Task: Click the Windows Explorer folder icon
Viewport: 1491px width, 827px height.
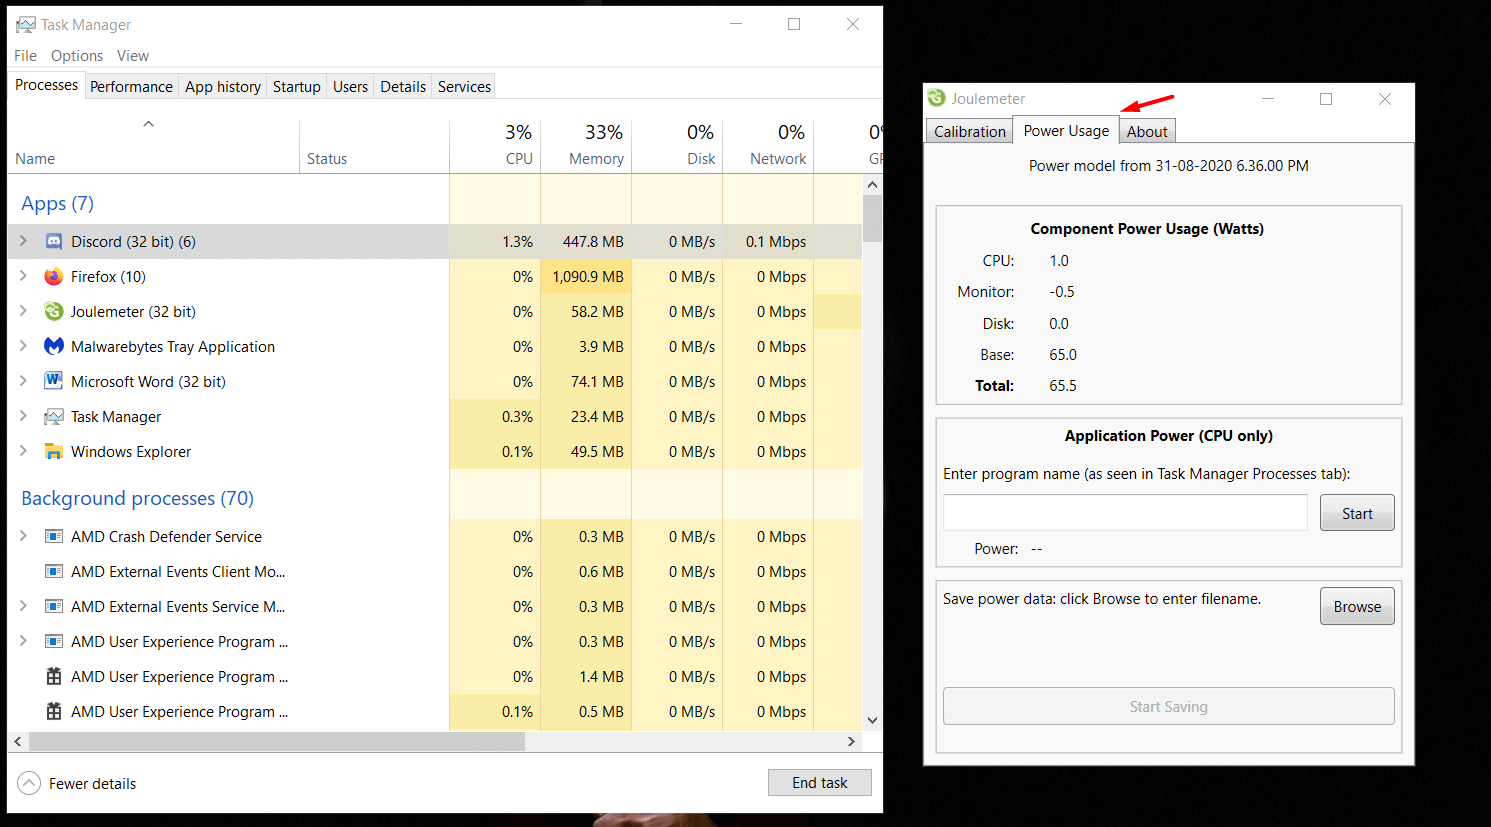Action: click(54, 452)
